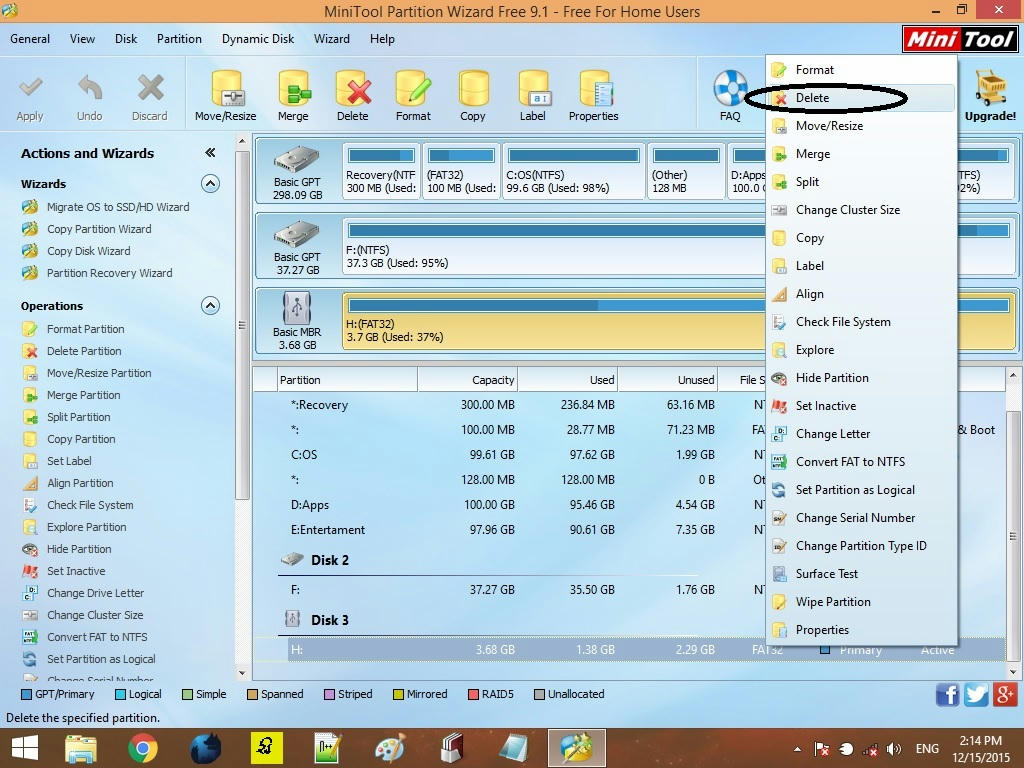The height and width of the screenshot is (768, 1024).
Task: Click the Delete toolbar icon
Action: tap(353, 88)
